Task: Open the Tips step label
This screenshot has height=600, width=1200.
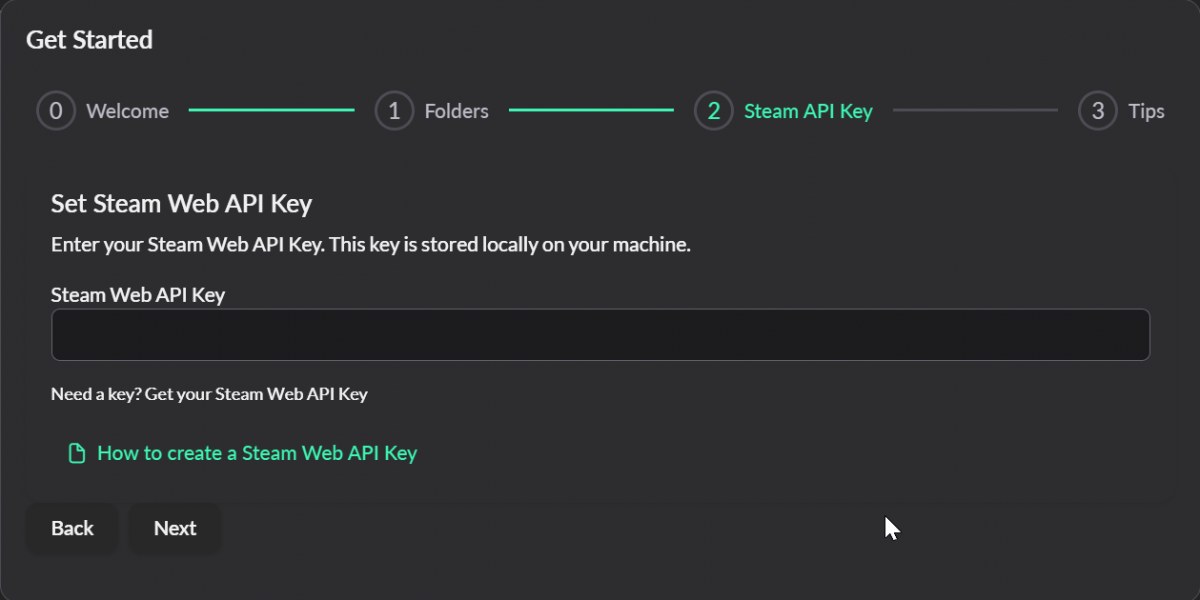Action: (1146, 111)
